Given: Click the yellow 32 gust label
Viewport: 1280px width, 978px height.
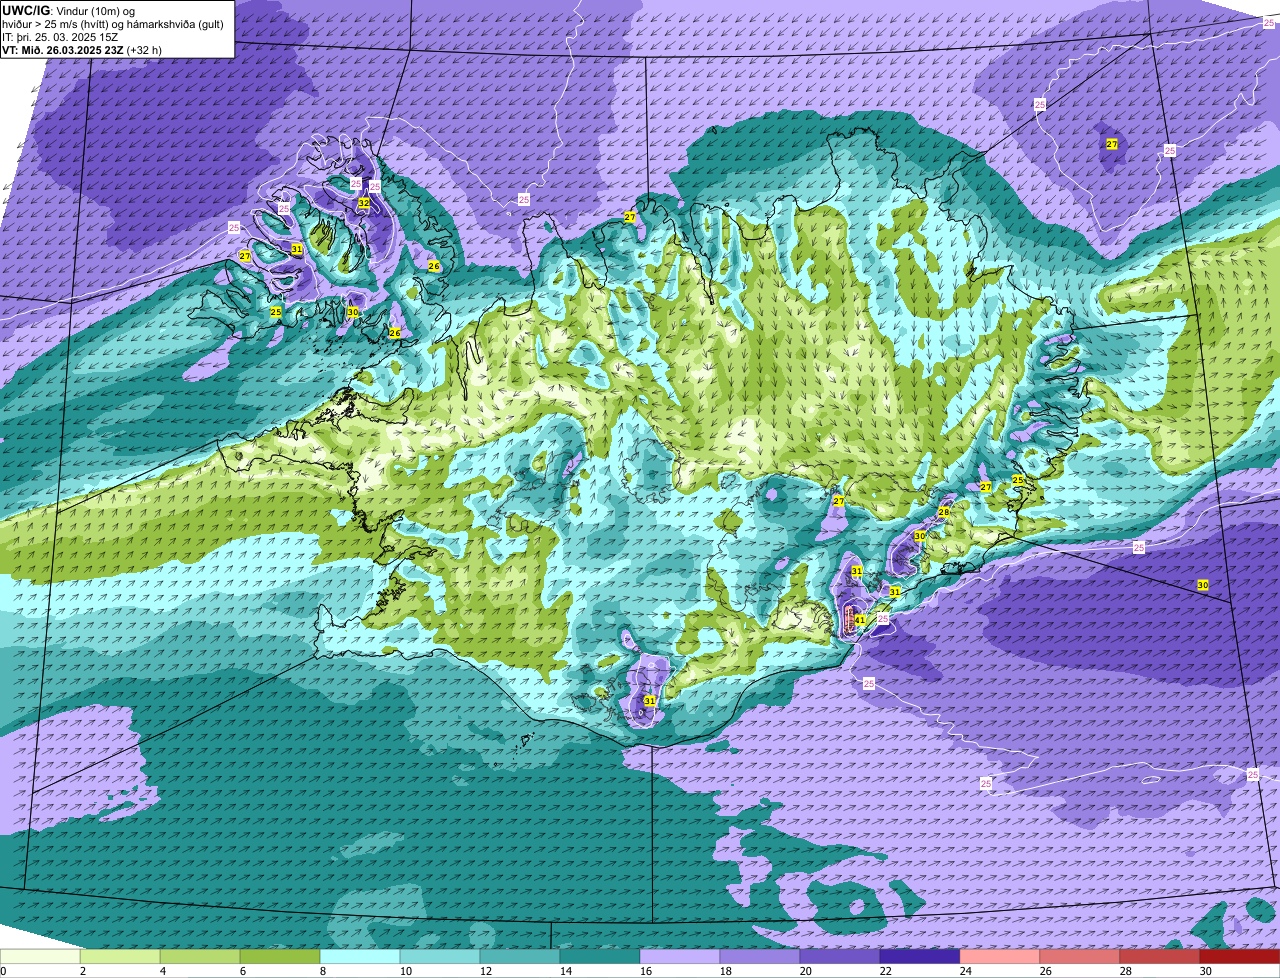Looking at the screenshot, I should point(364,203).
